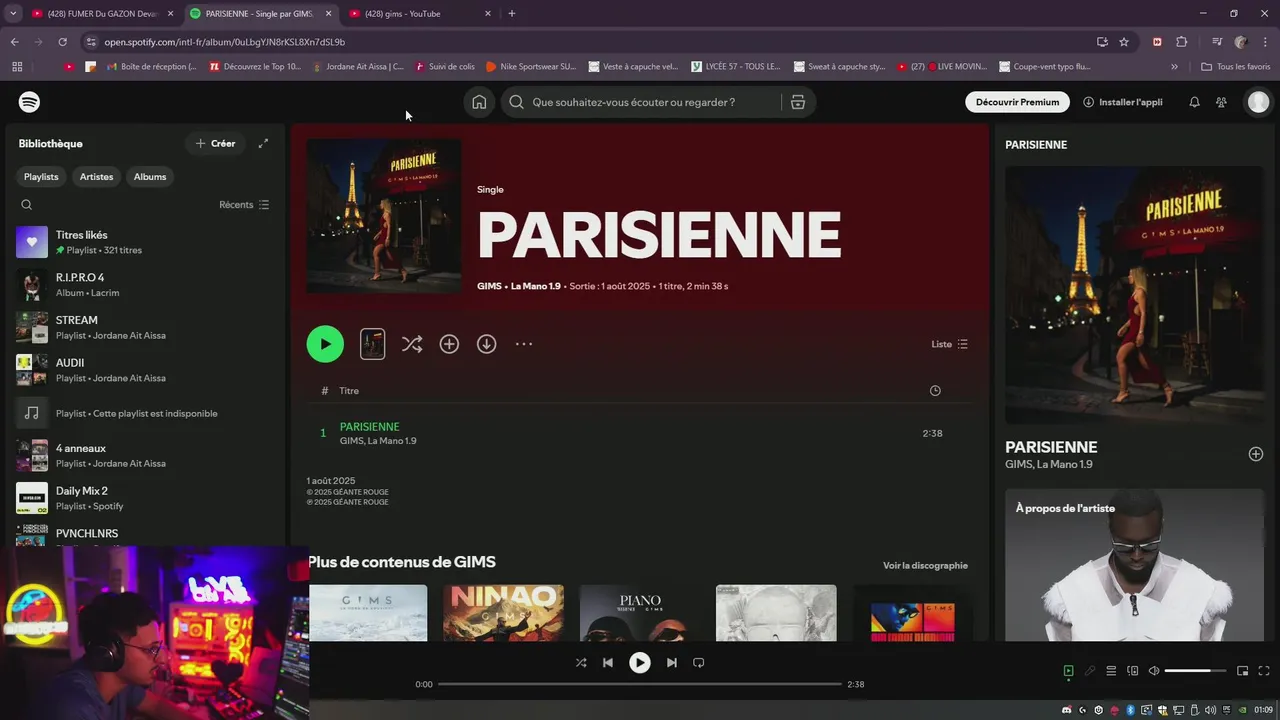Open more options for PARISIENNE
The image size is (1280, 720).
click(x=524, y=344)
